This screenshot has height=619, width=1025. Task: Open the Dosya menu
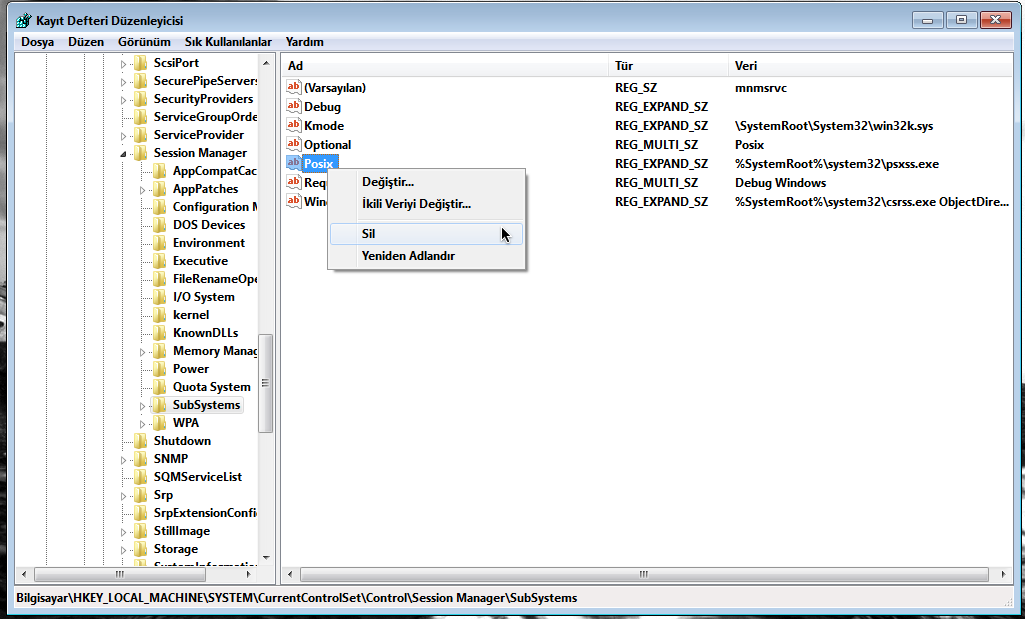point(38,42)
